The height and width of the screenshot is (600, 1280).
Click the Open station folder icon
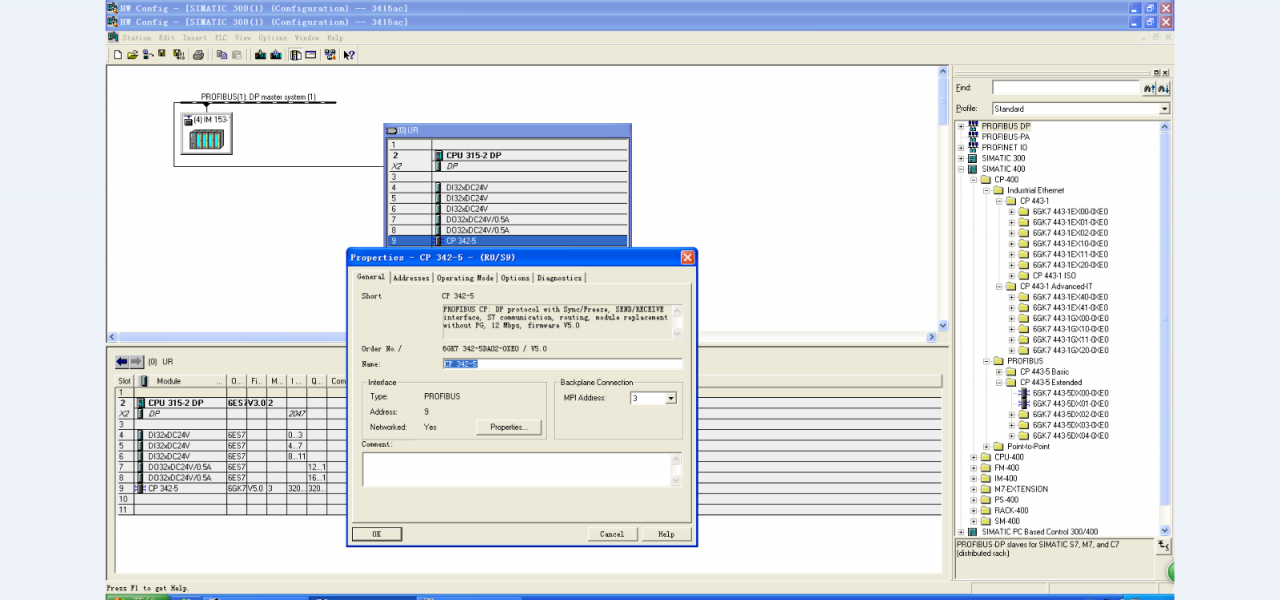[132, 55]
